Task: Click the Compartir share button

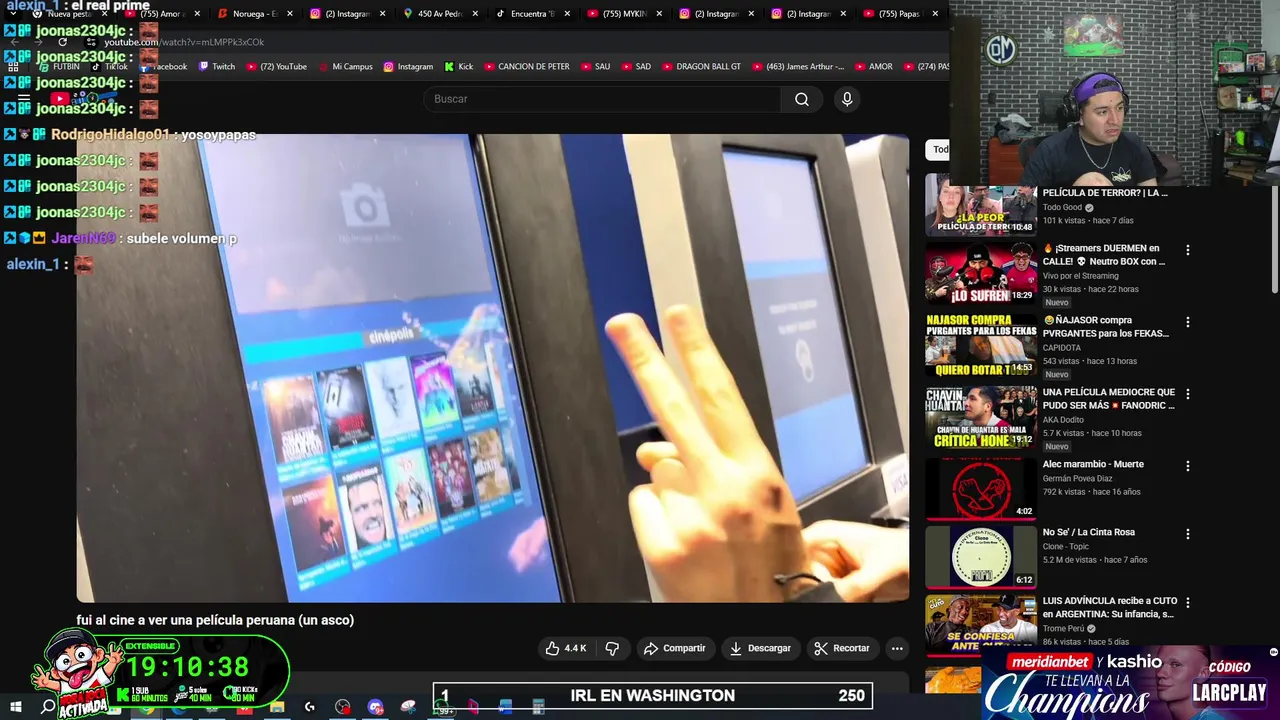Action: (x=675, y=648)
